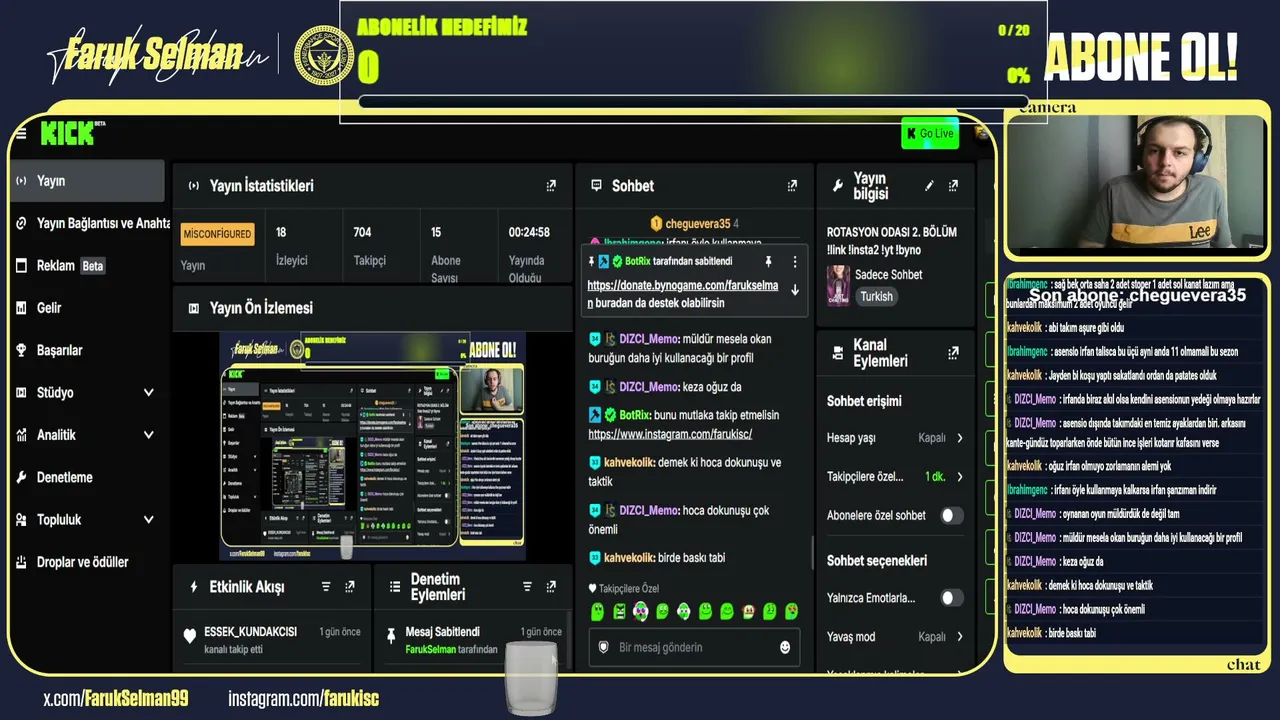Open the Hesap yaşı setting chevron
Image resolution: width=1280 pixels, height=720 pixels.
point(960,438)
